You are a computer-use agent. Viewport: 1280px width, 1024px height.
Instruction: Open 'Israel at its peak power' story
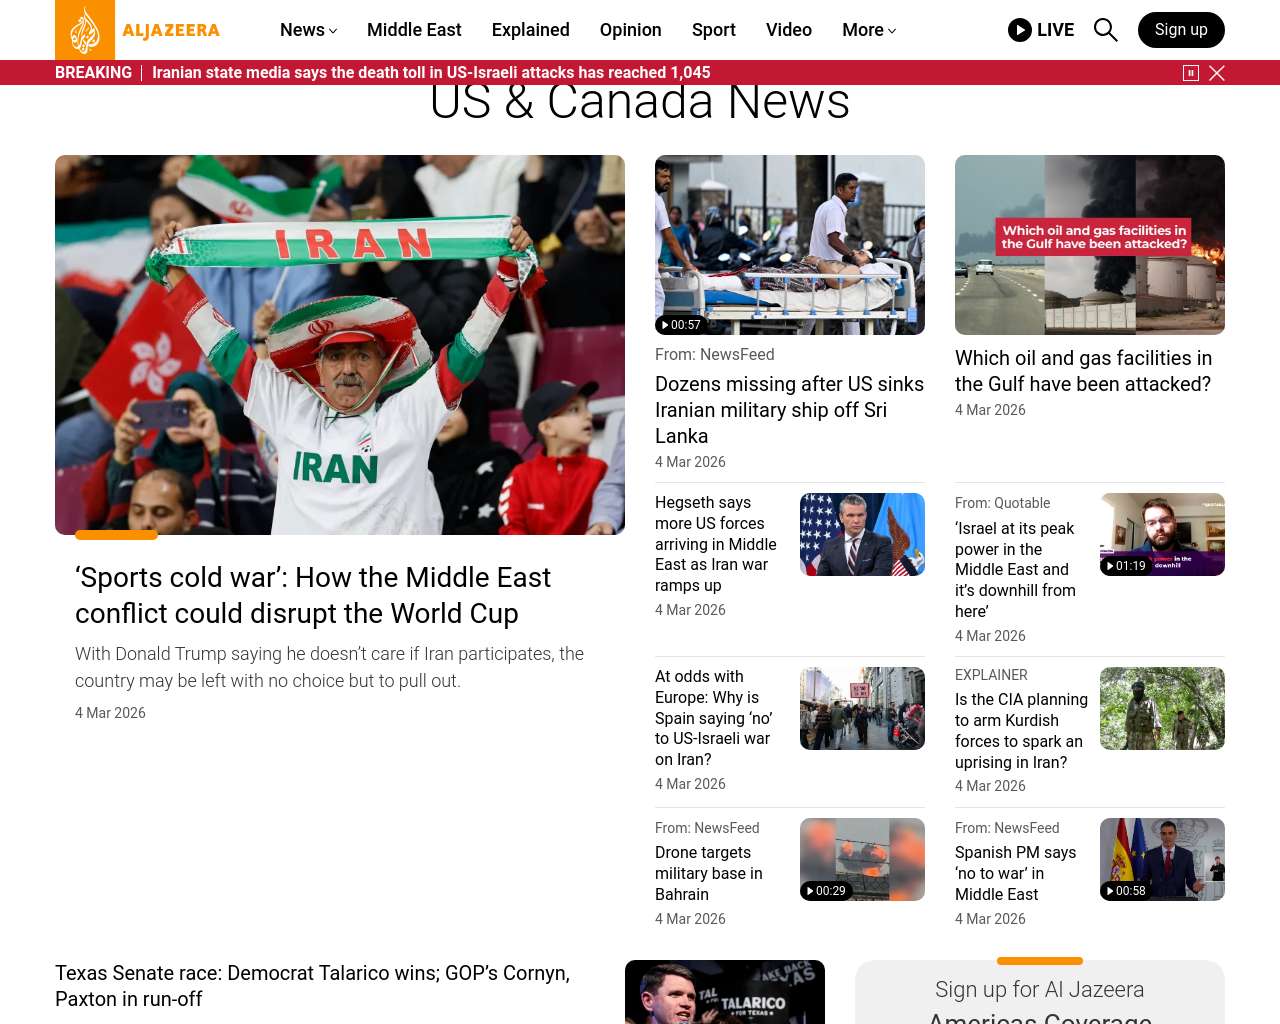tap(1015, 570)
